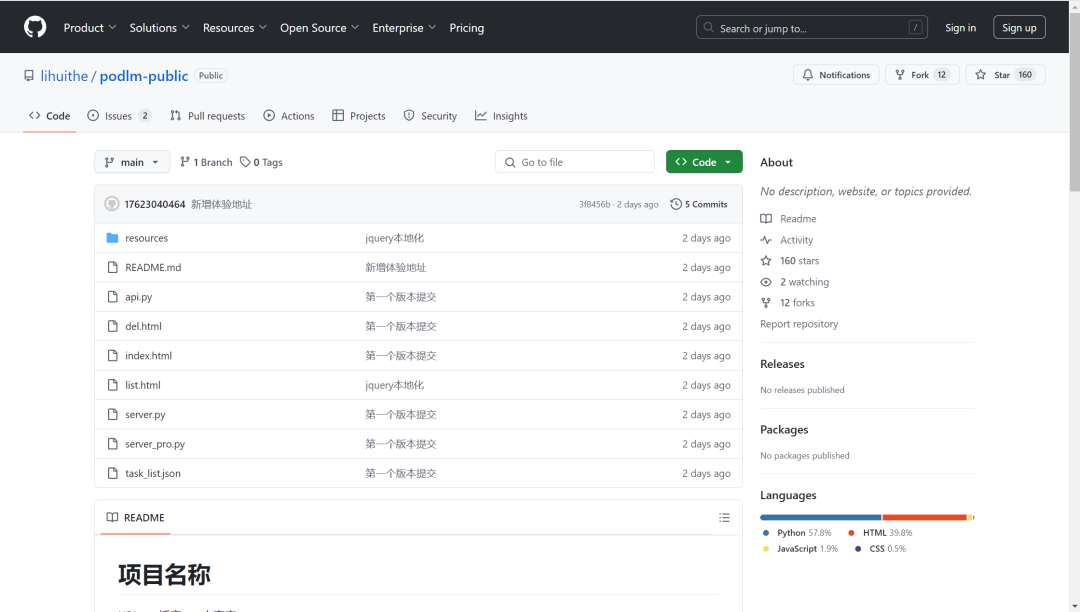
Task: Focus the Search or jump to field
Action: pos(811,28)
